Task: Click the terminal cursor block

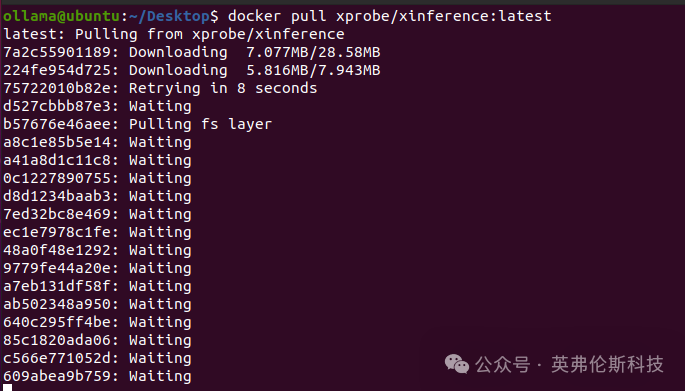Action: point(7,387)
